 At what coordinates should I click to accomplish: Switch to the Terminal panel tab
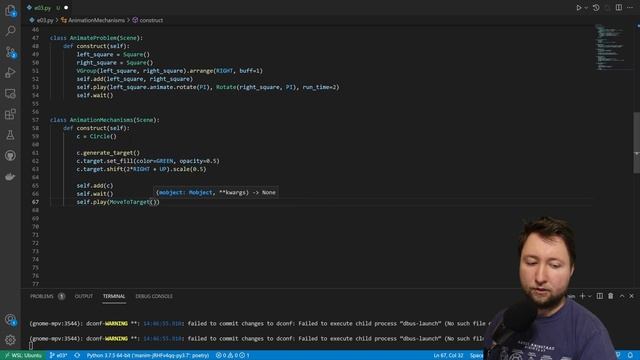point(114,296)
